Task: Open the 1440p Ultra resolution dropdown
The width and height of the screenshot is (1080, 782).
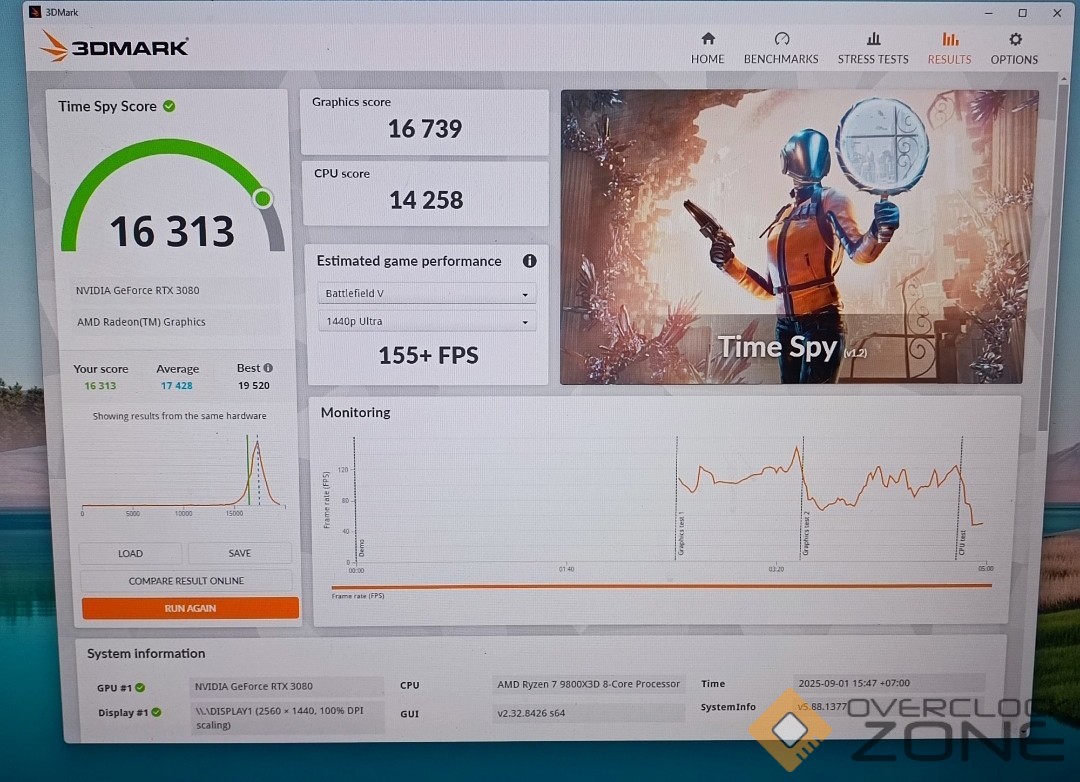Action: [426, 321]
